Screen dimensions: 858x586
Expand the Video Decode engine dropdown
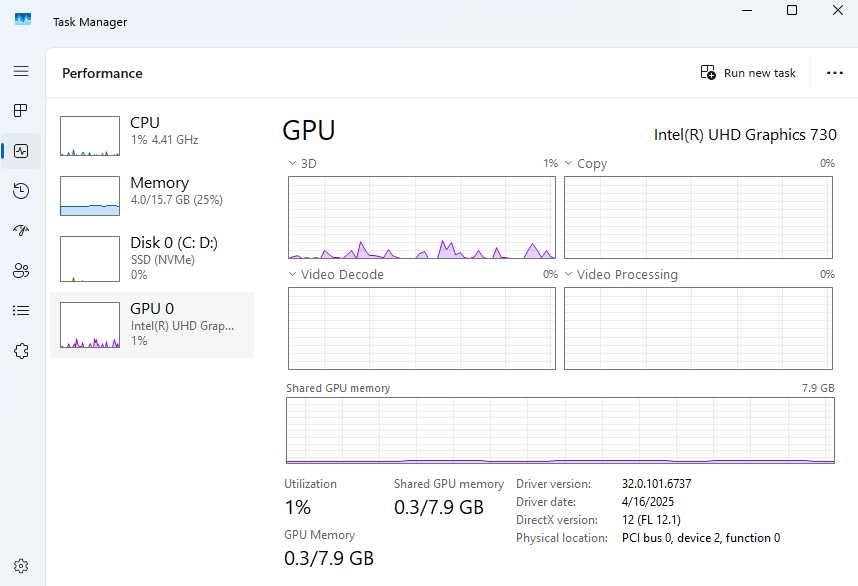(335, 274)
